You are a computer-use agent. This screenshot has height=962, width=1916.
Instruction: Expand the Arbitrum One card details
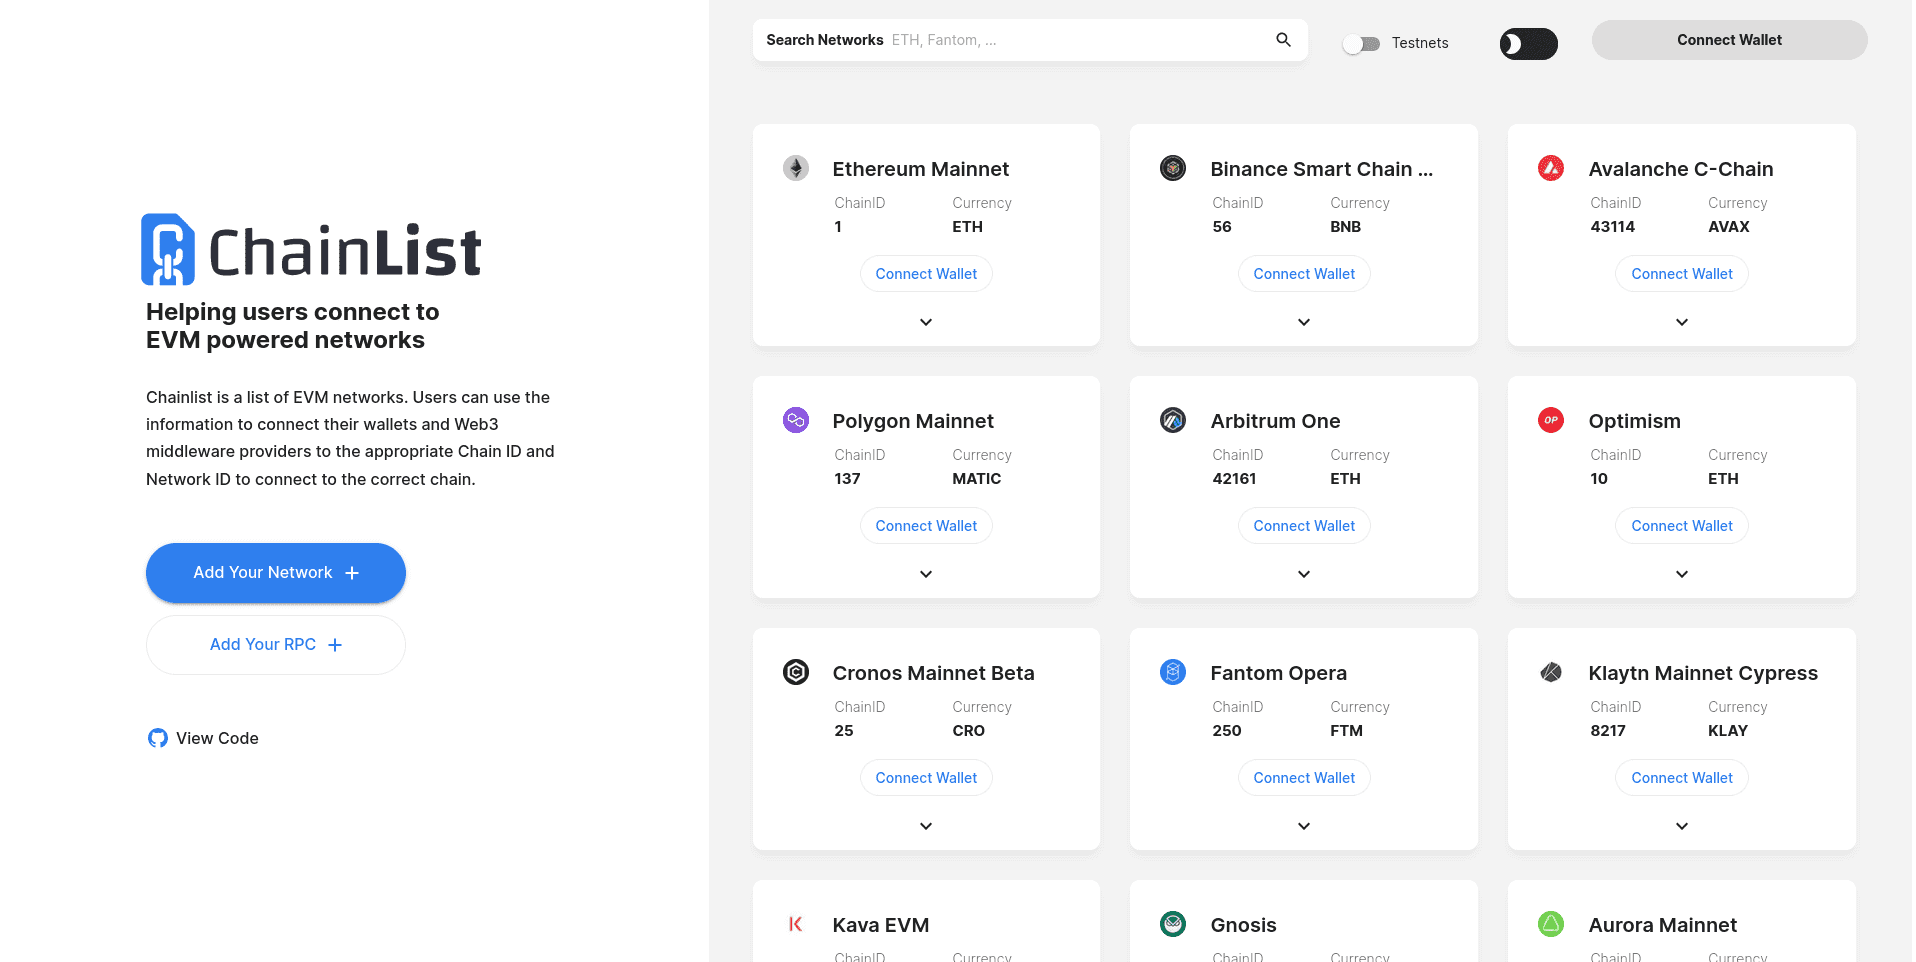pos(1304,574)
